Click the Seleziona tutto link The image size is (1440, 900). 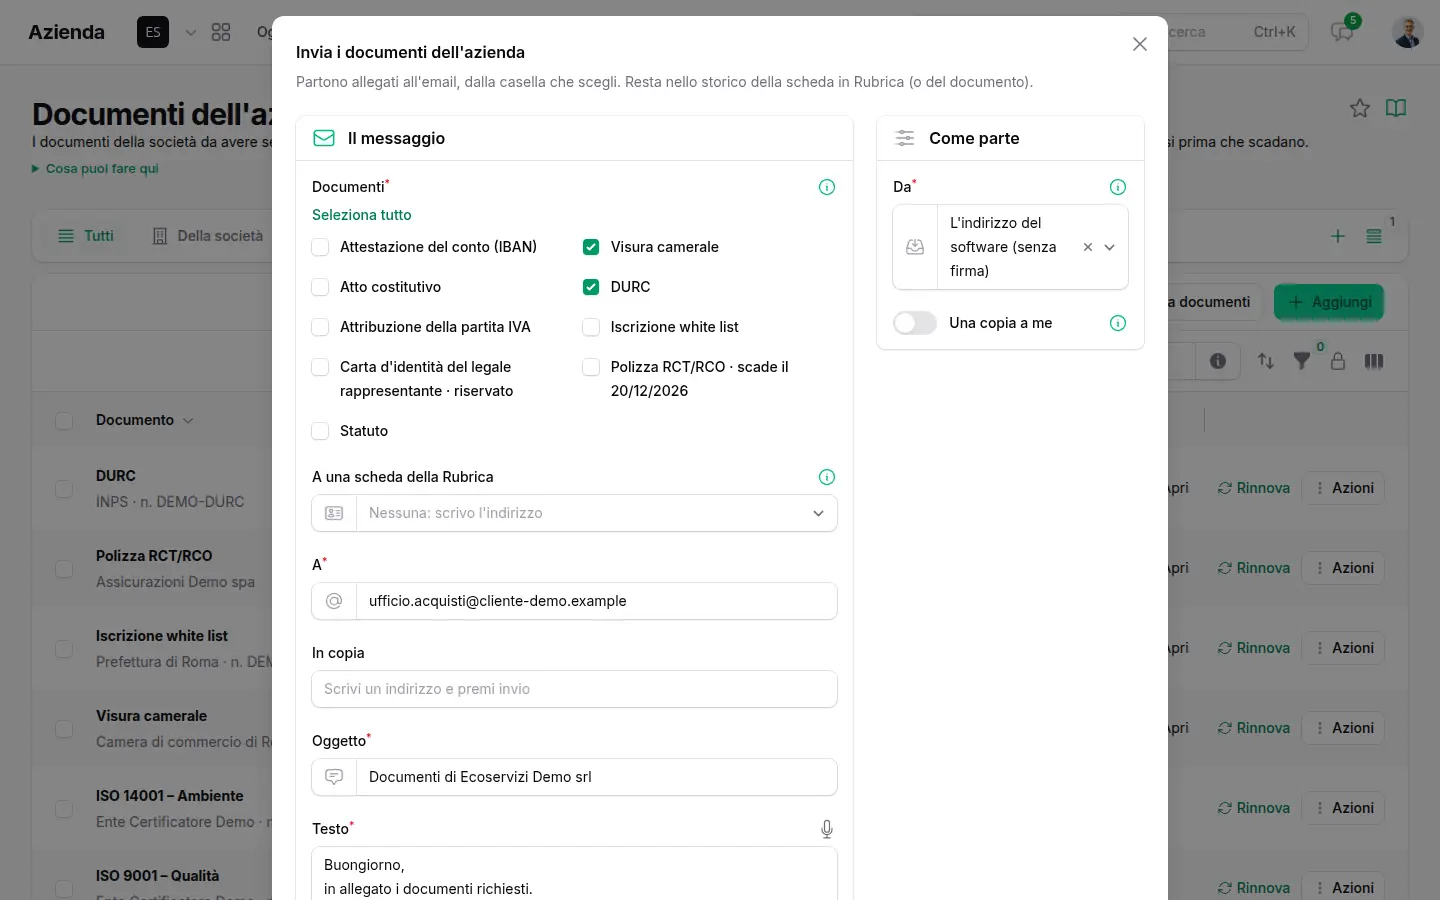point(362,215)
